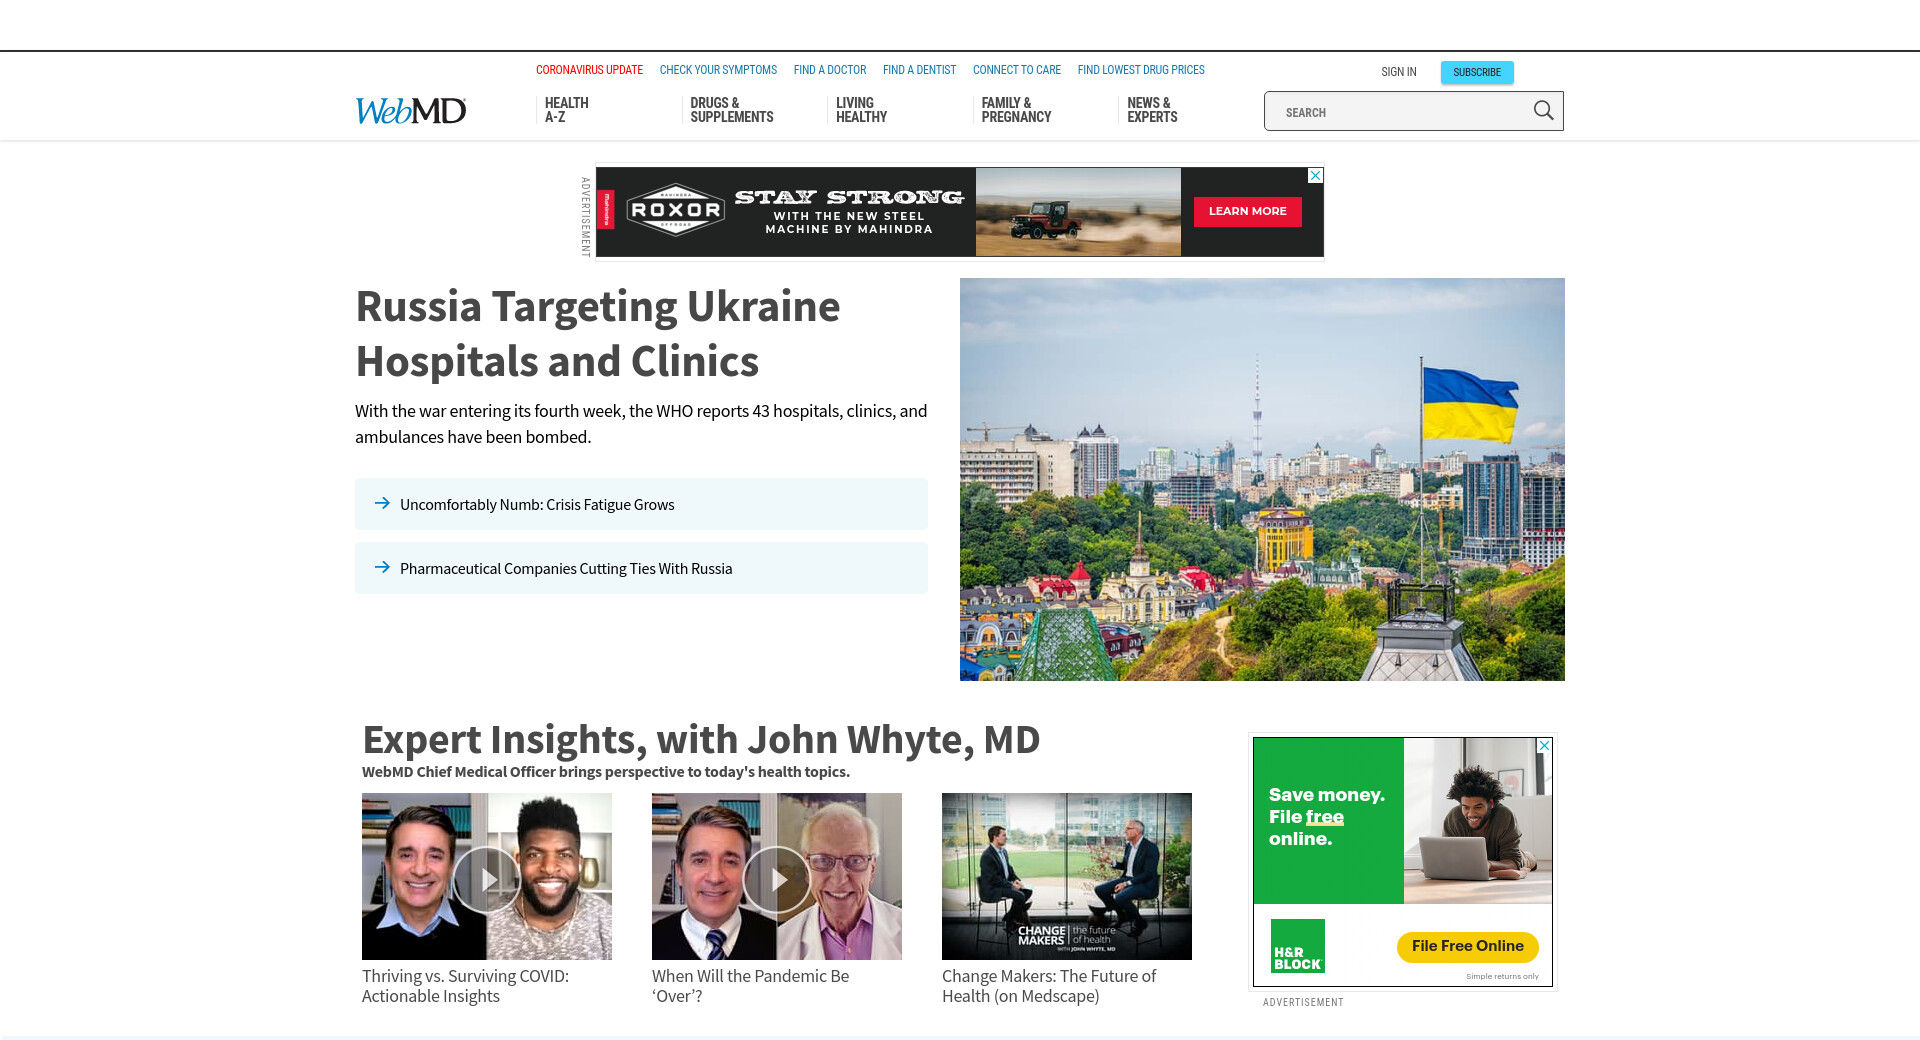Image resolution: width=1920 pixels, height=1040 pixels.
Task: Open the Change Makers video thumbnail
Action: [x=1066, y=876]
